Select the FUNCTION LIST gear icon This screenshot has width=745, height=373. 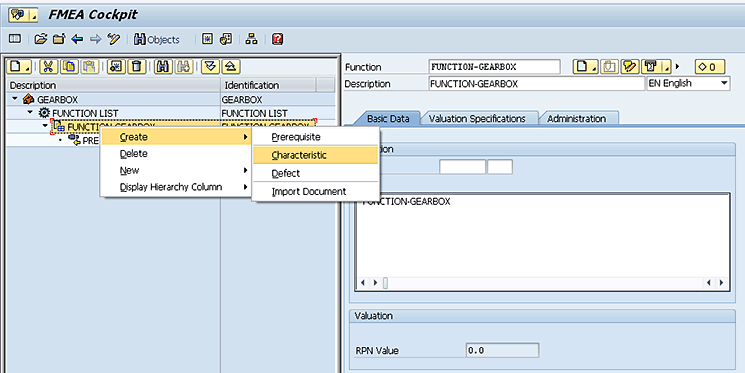pos(44,113)
